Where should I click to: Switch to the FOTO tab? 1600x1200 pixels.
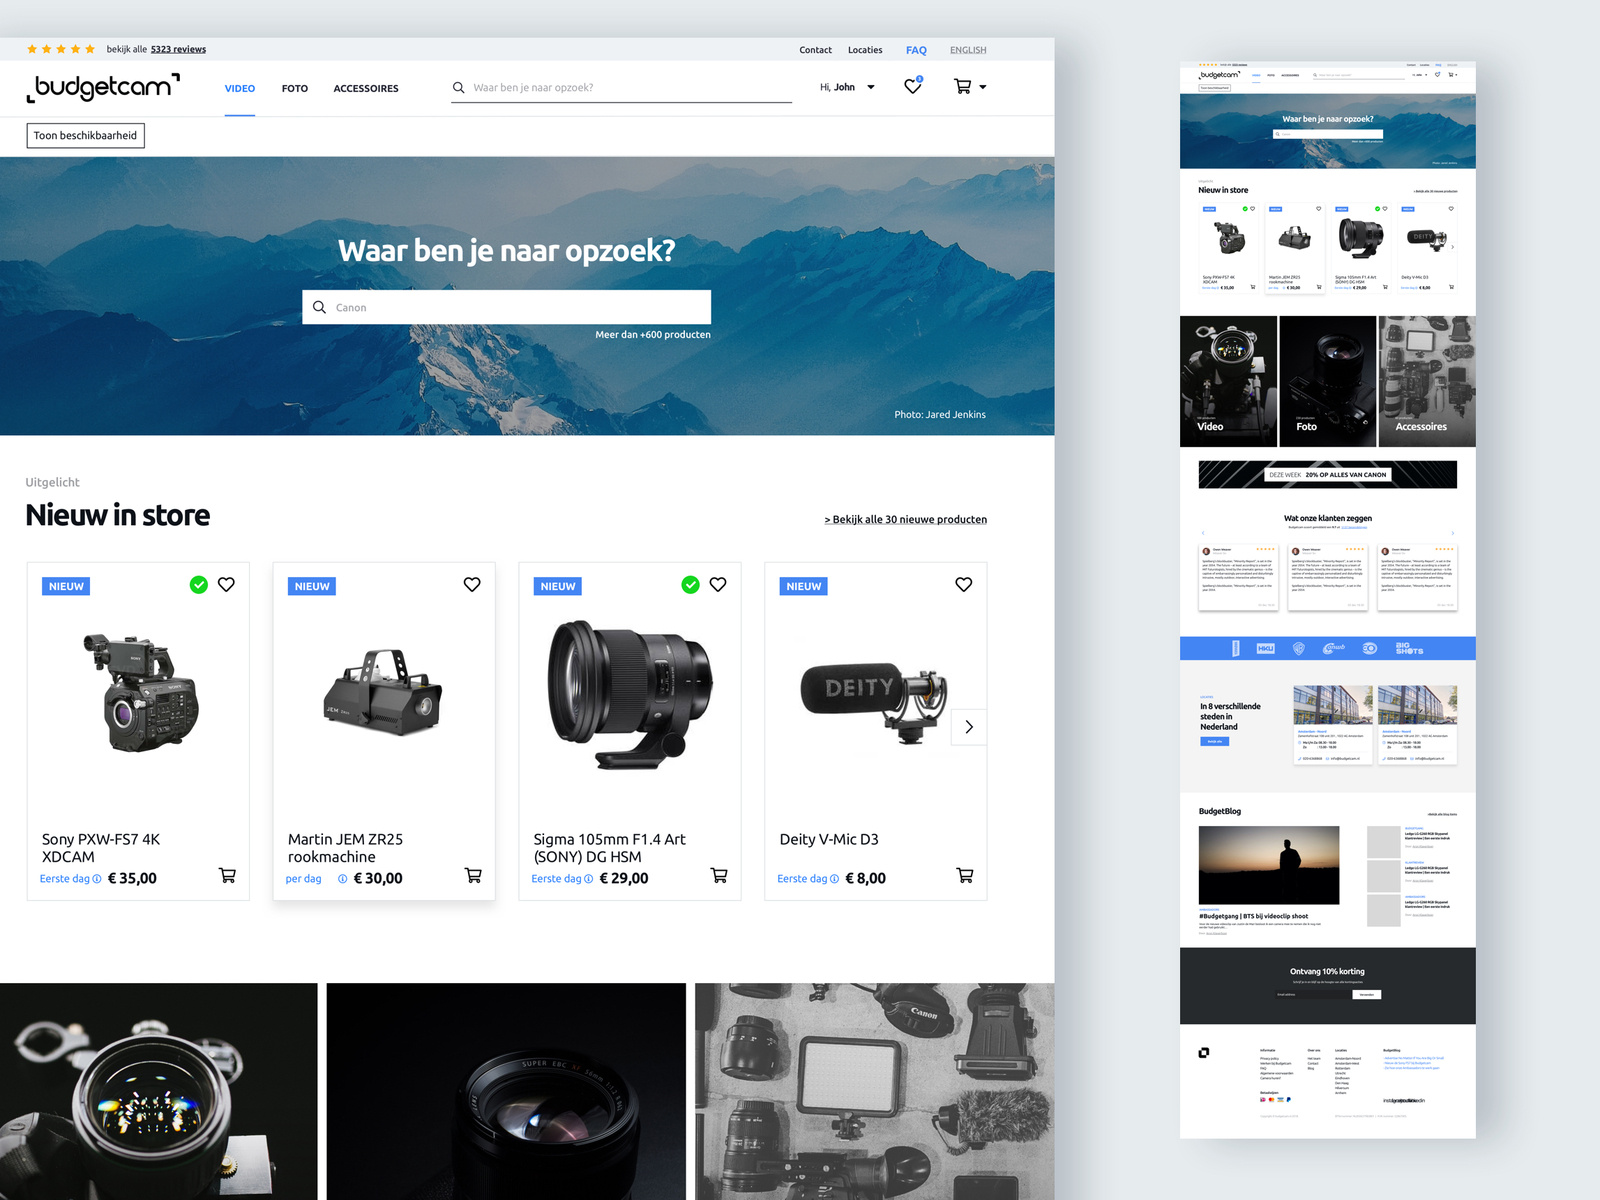point(295,88)
